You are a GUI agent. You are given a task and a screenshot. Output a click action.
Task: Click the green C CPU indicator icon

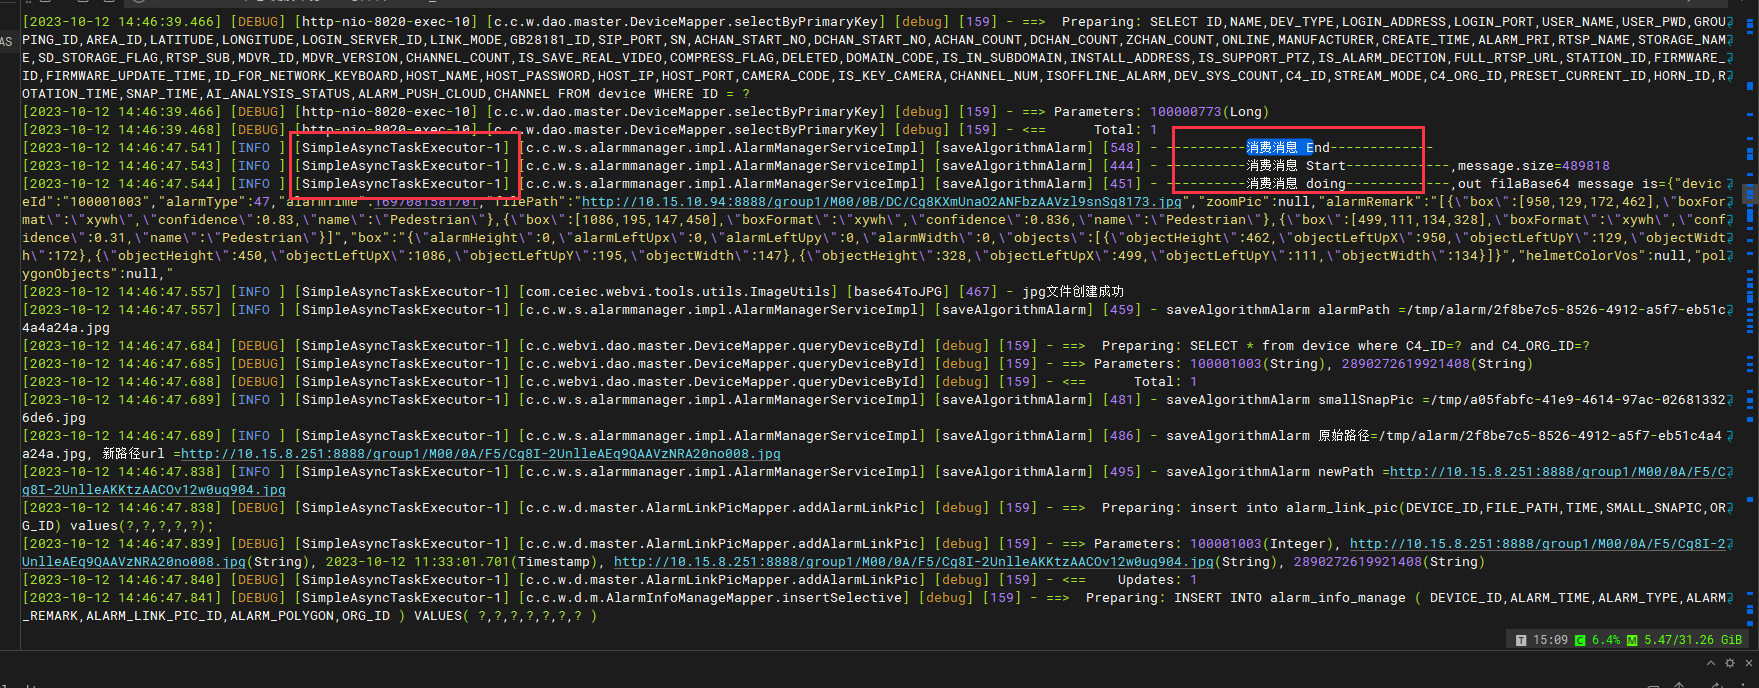tap(1580, 640)
